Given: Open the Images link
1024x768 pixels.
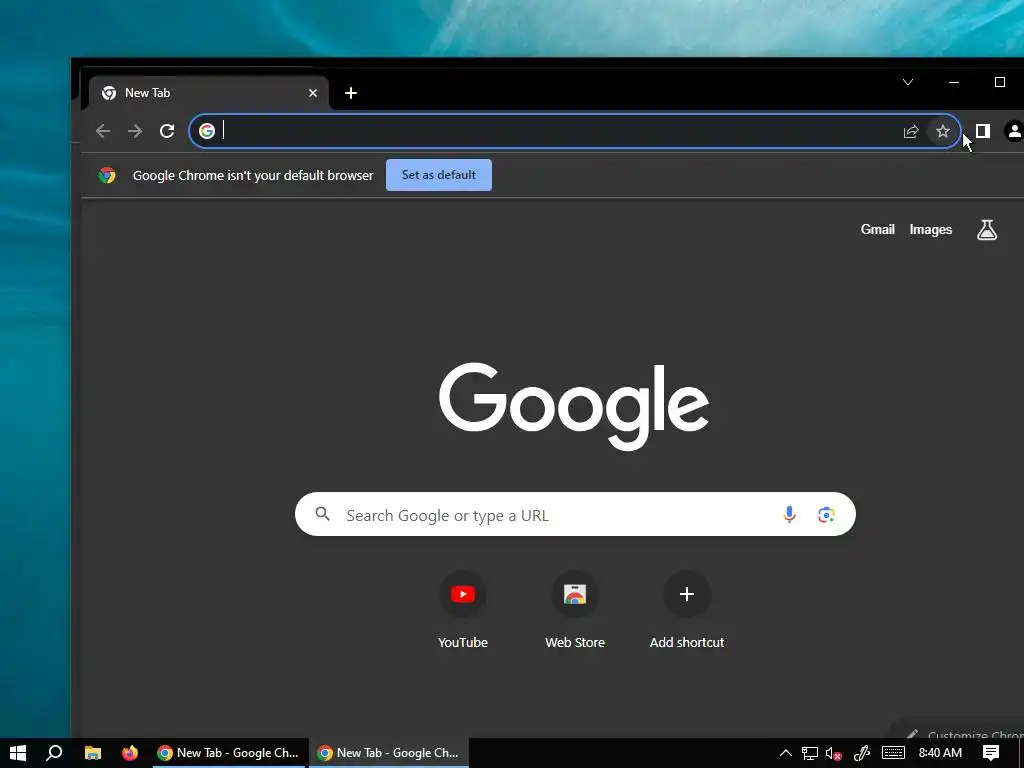Looking at the screenshot, I should (x=931, y=229).
